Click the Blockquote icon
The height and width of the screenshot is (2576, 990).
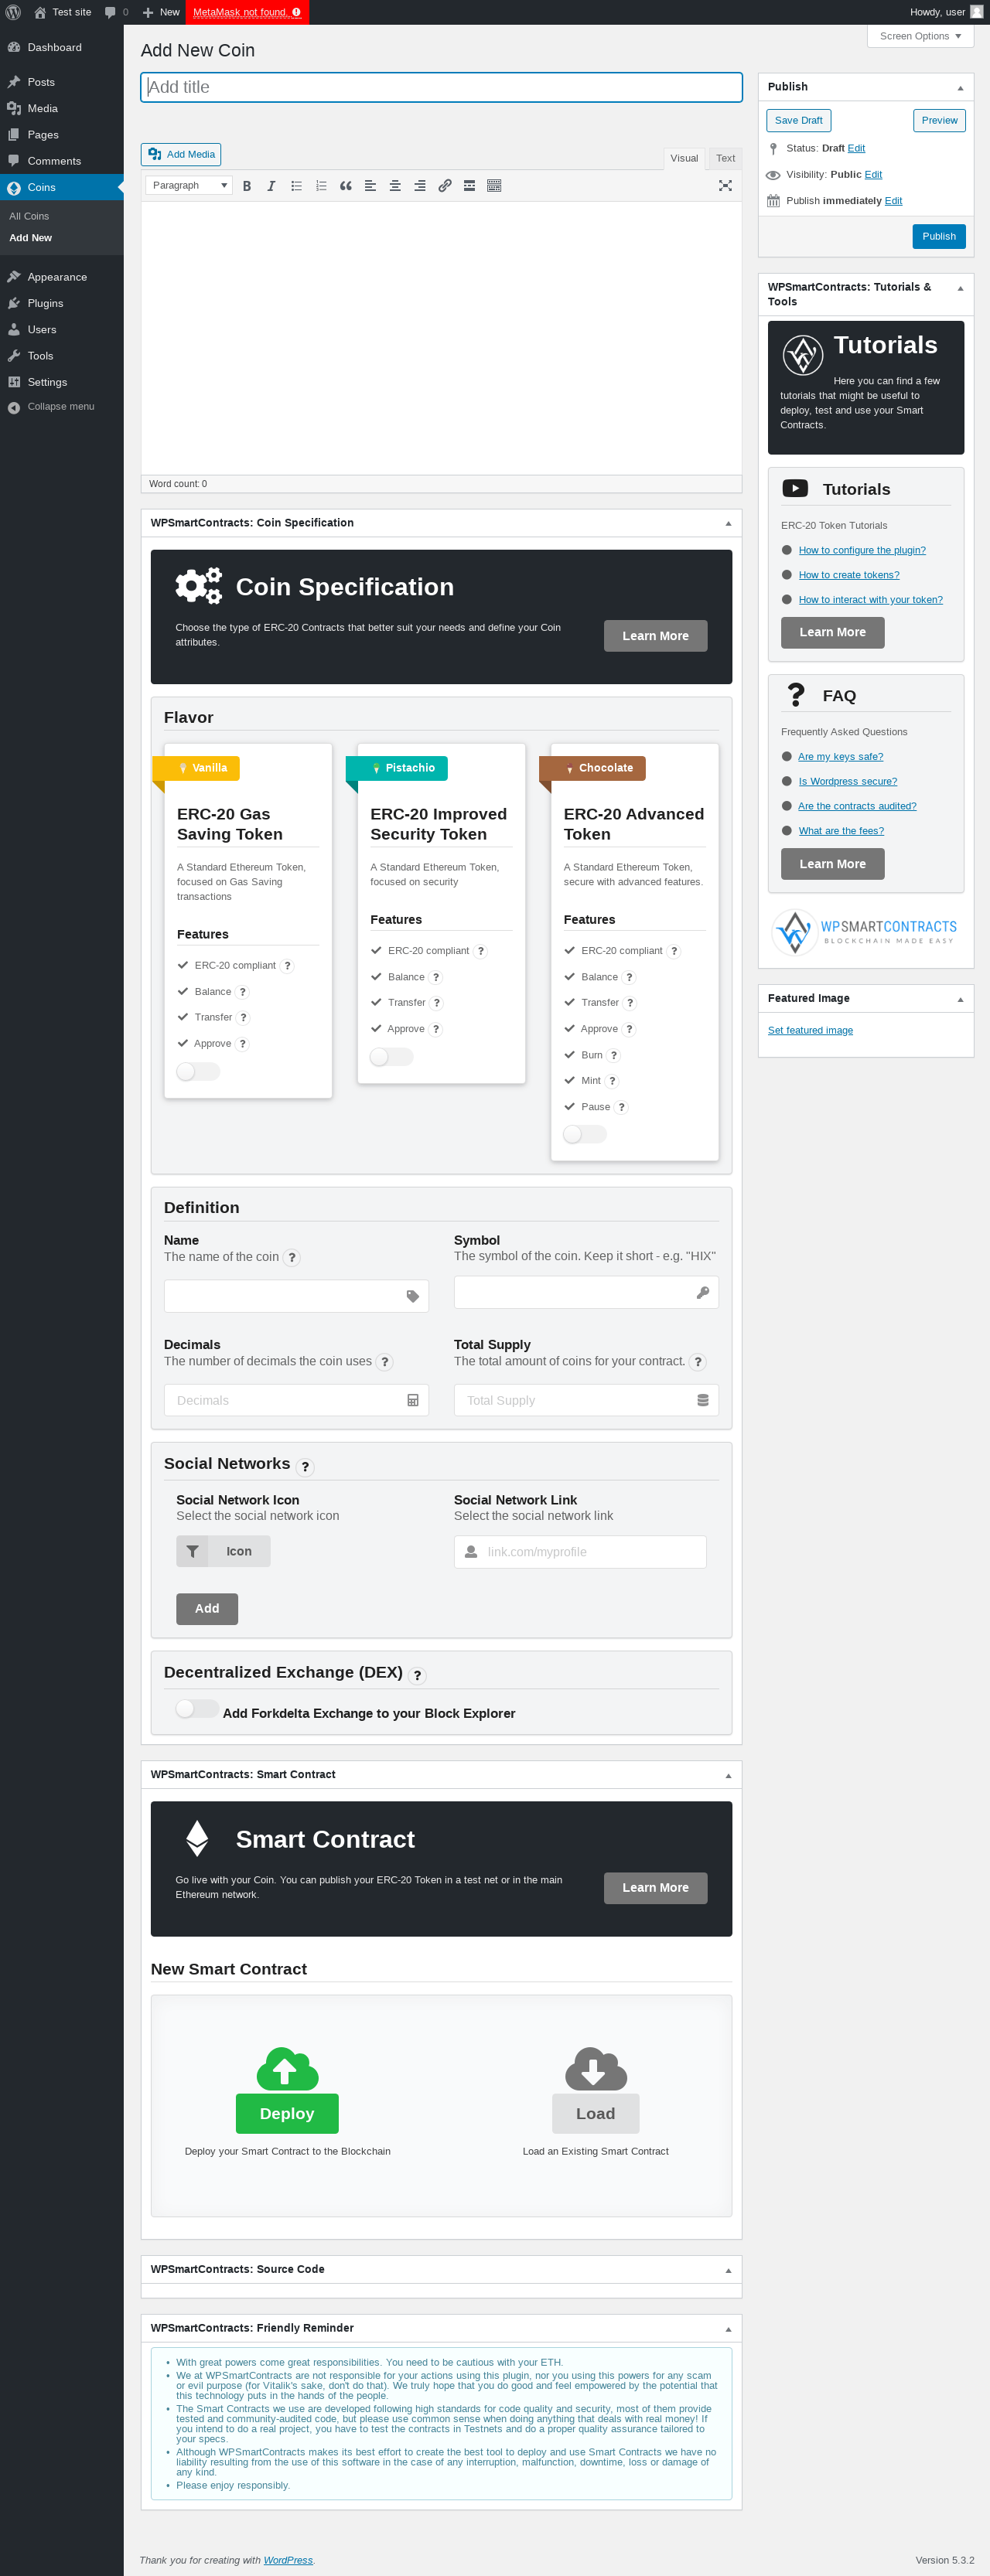tap(346, 186)
